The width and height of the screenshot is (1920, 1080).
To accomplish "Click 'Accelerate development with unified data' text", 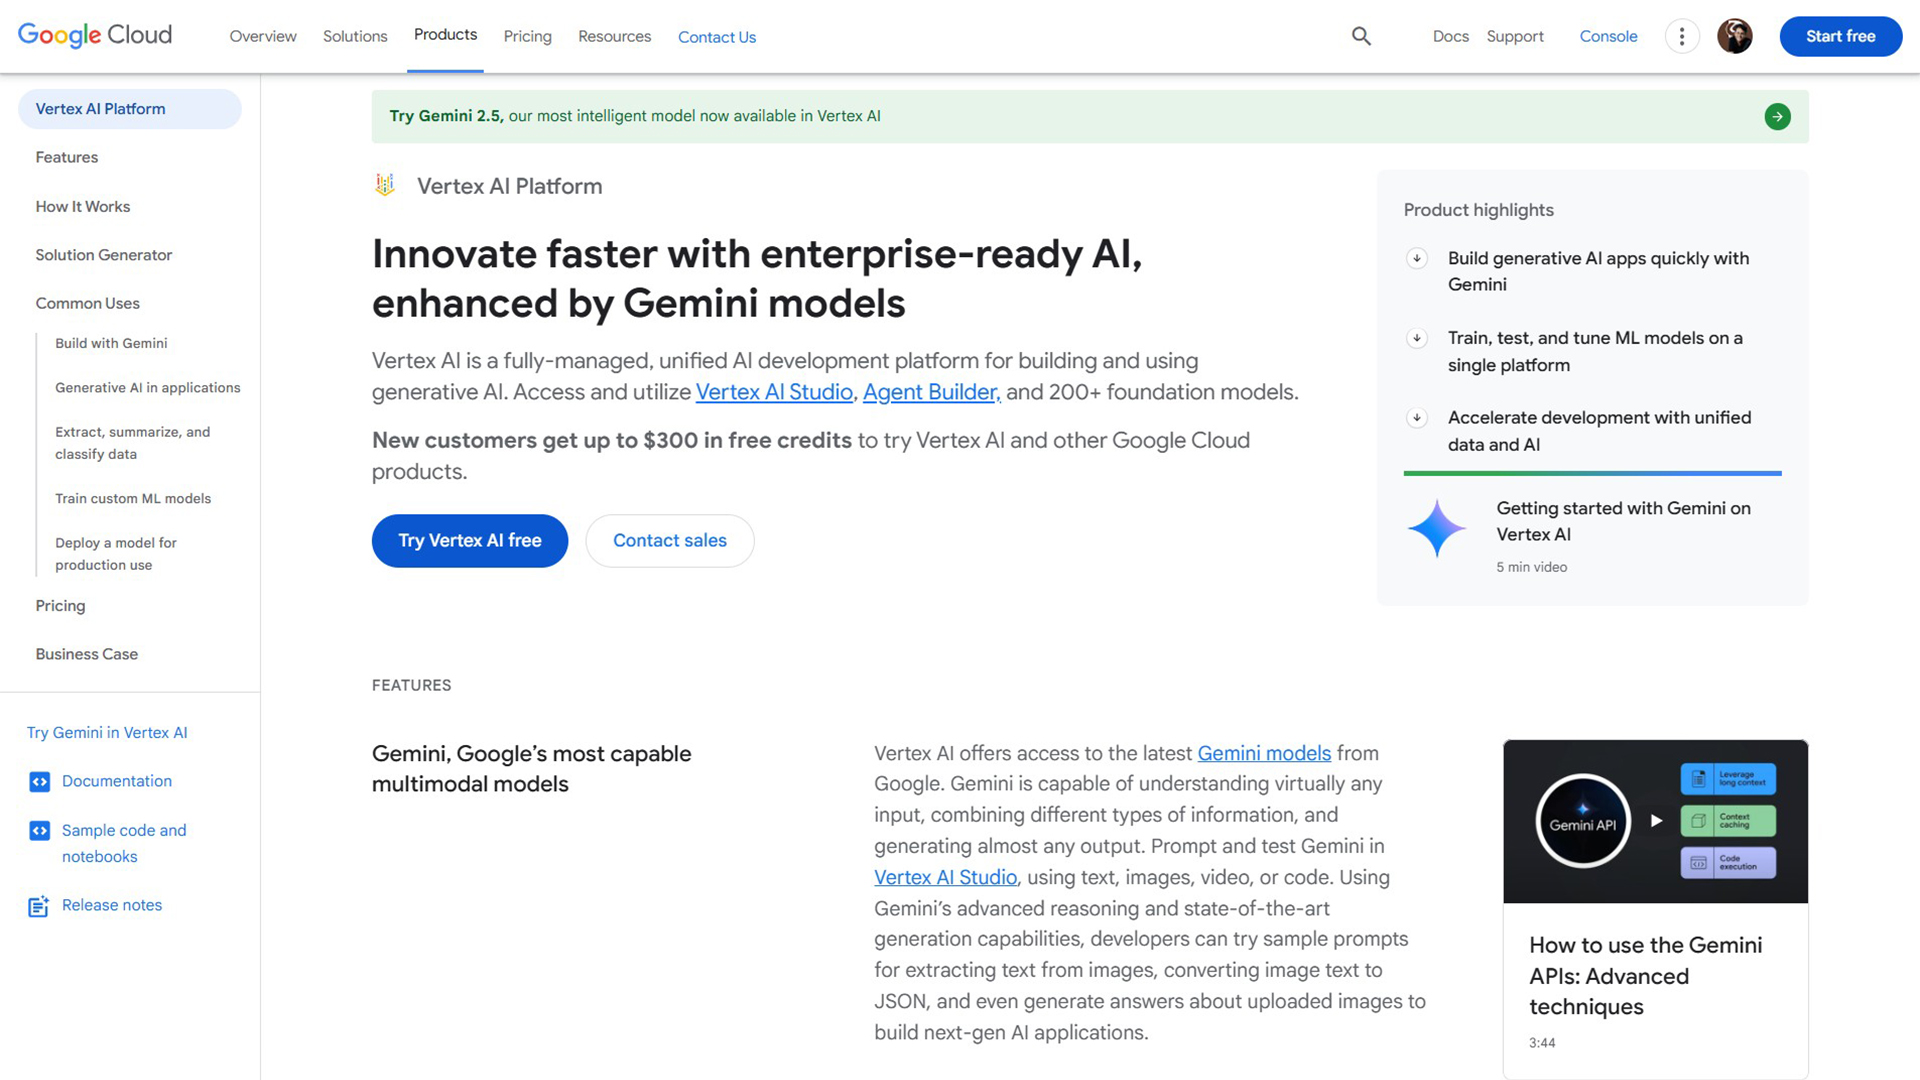I will [x=1599, y=432].
